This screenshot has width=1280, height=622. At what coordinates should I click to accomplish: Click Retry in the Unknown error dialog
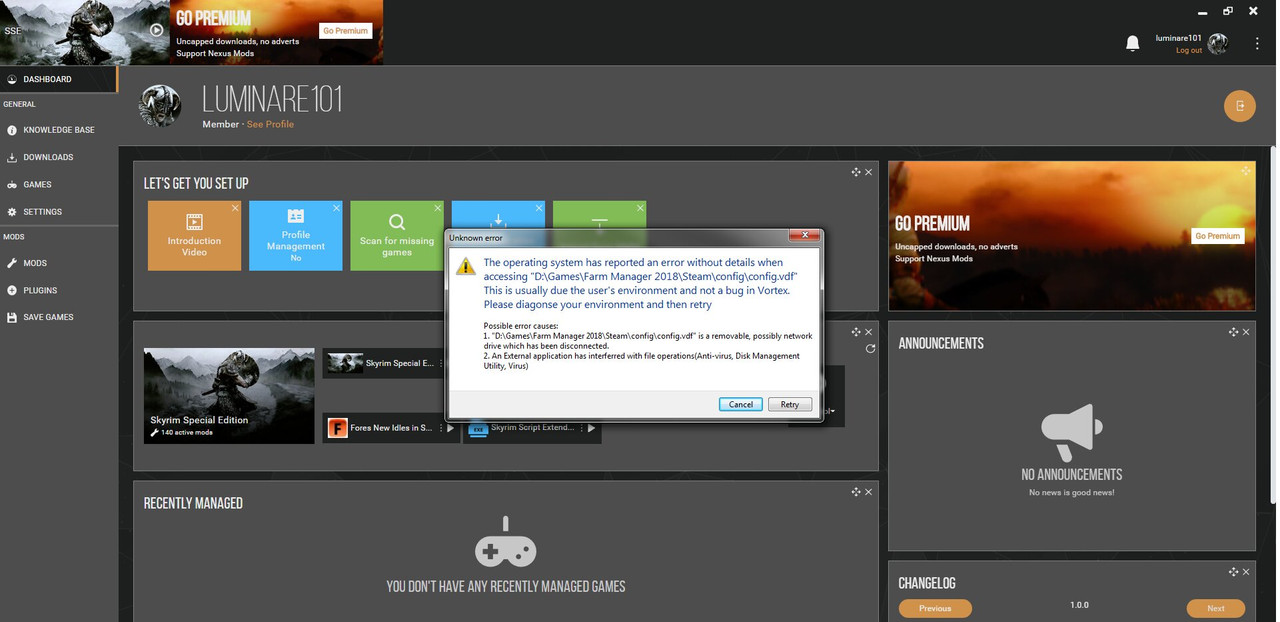[790, 404]
